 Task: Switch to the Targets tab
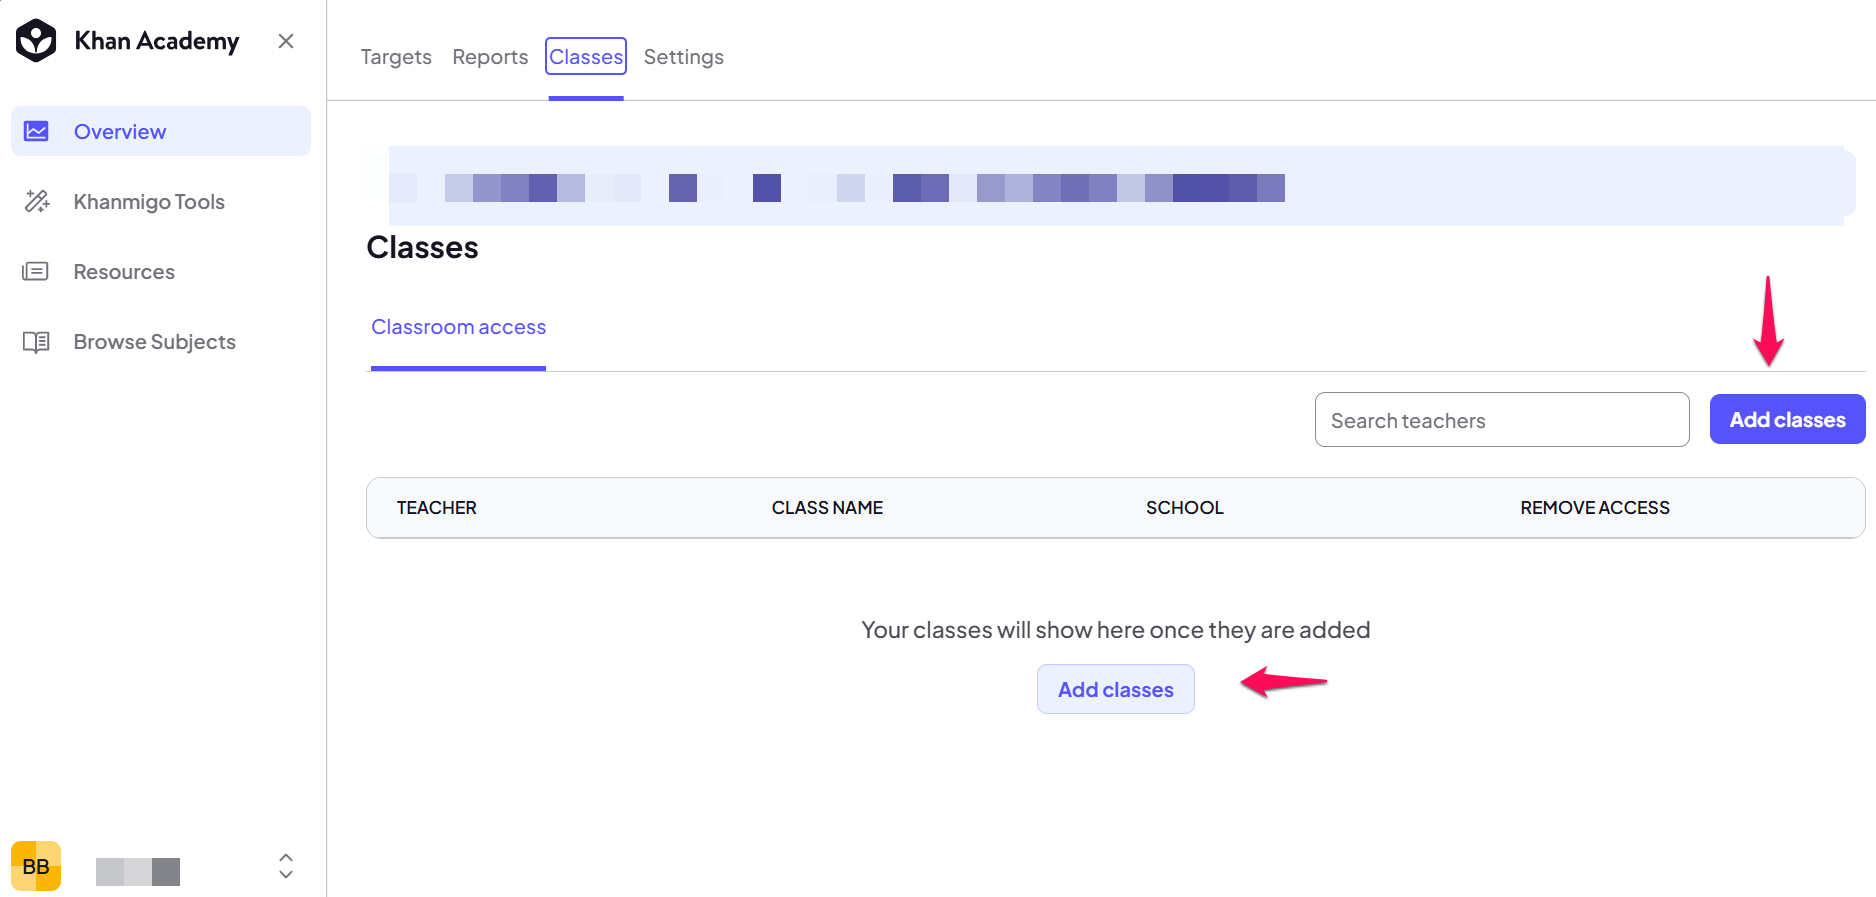point(396,57)
